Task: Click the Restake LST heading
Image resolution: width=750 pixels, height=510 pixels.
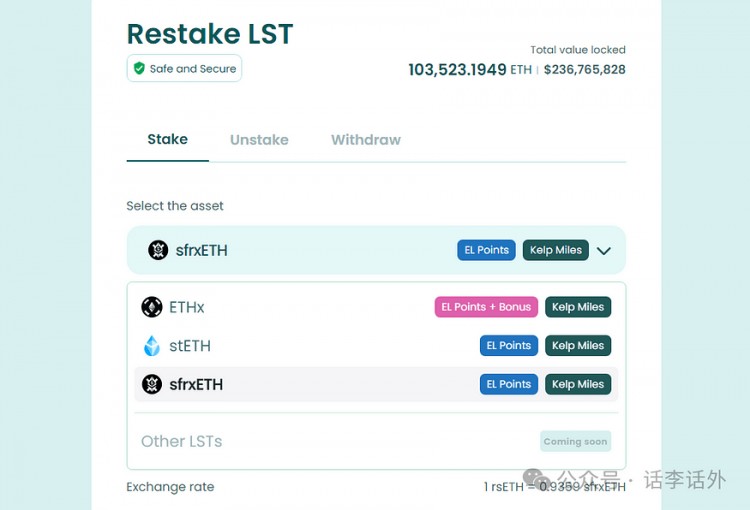Action: coord(210,34)
